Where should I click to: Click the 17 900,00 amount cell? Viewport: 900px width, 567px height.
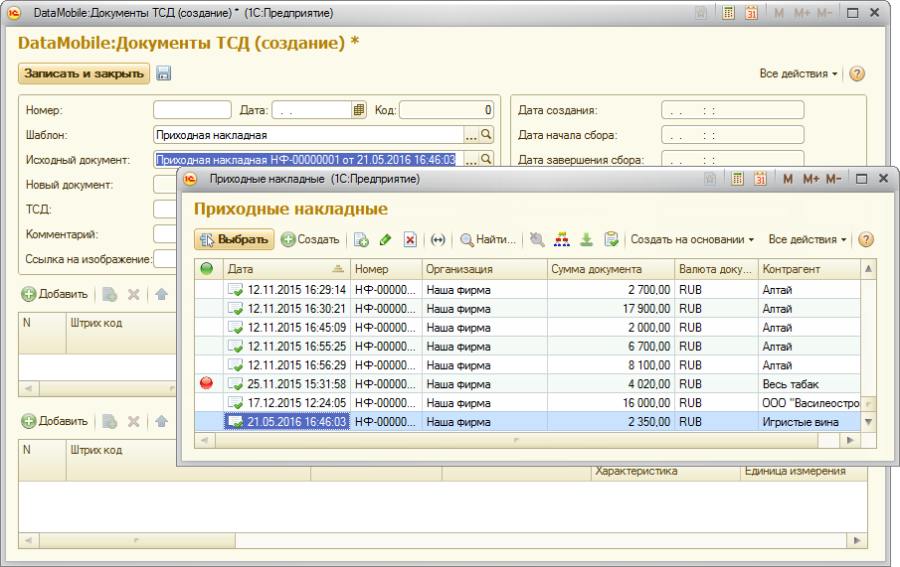pyautogui.click(x=611, y=309)
